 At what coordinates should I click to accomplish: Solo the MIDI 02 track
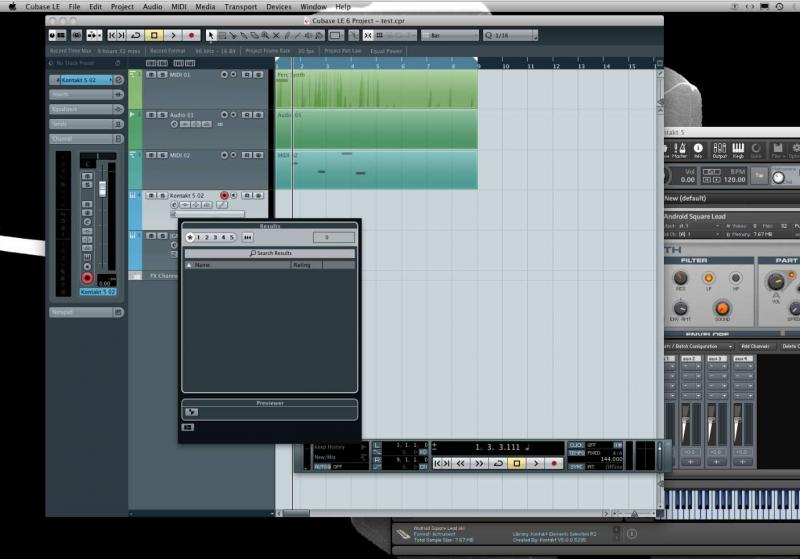(162, 155)
